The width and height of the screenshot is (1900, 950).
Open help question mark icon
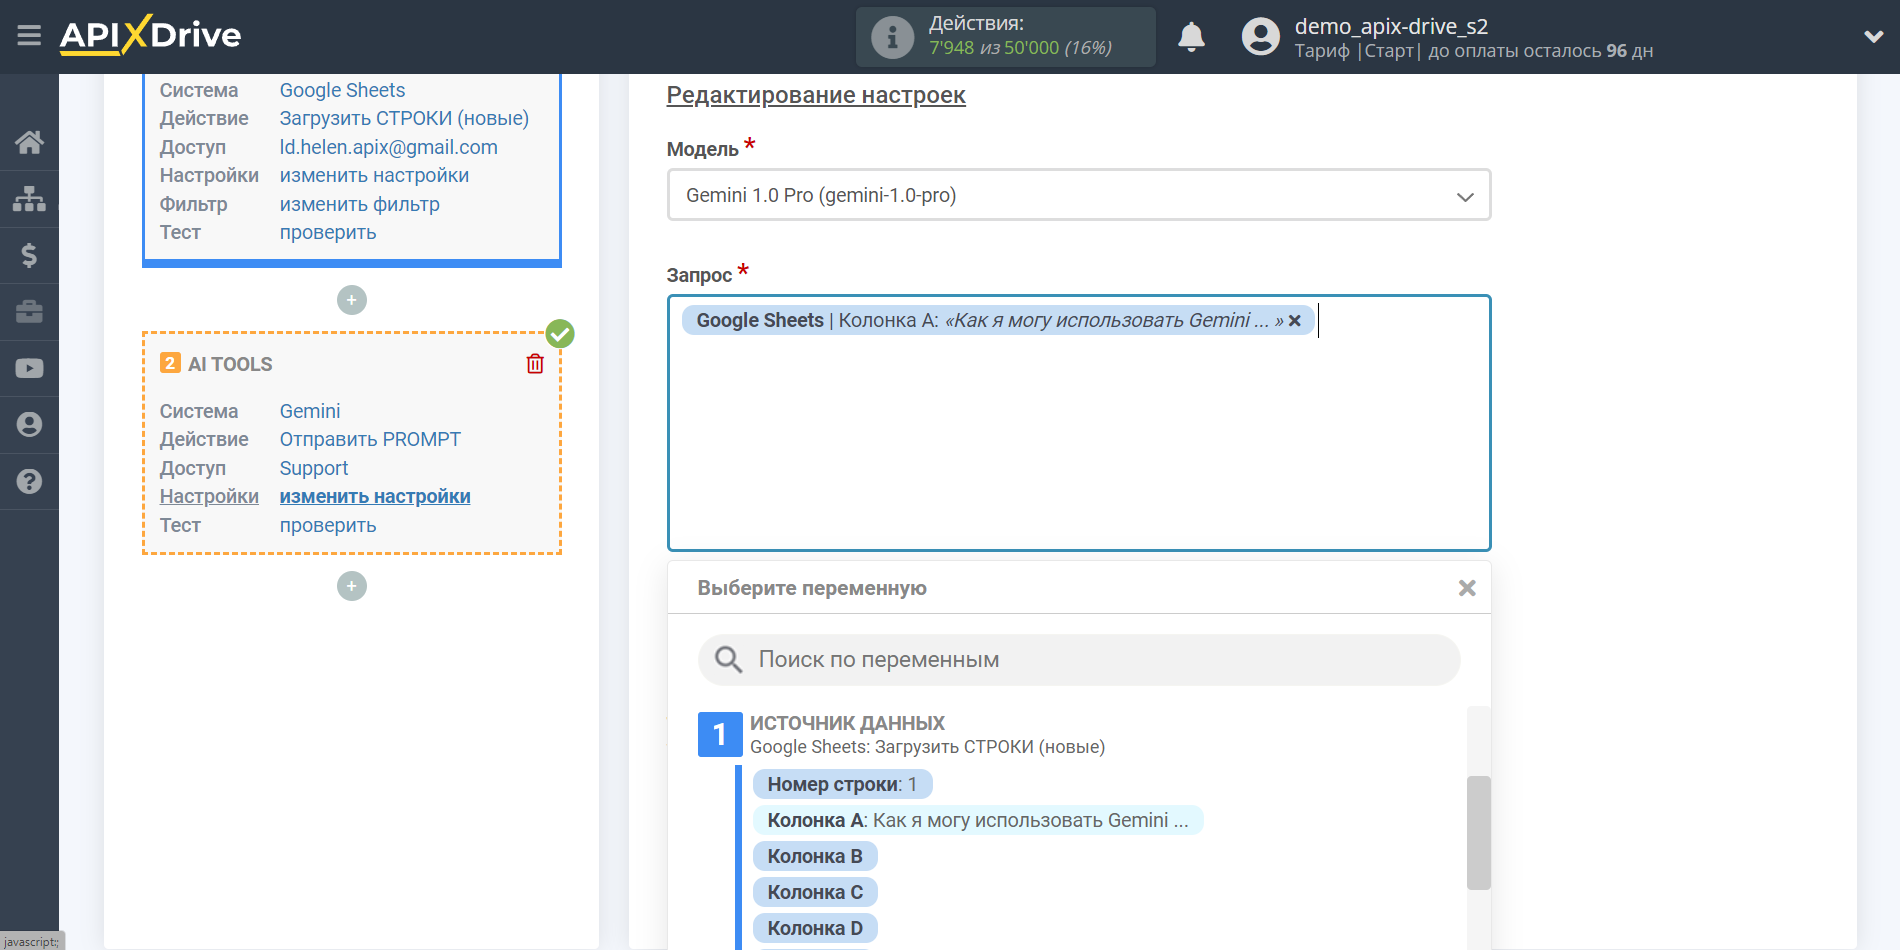(29, 481)
